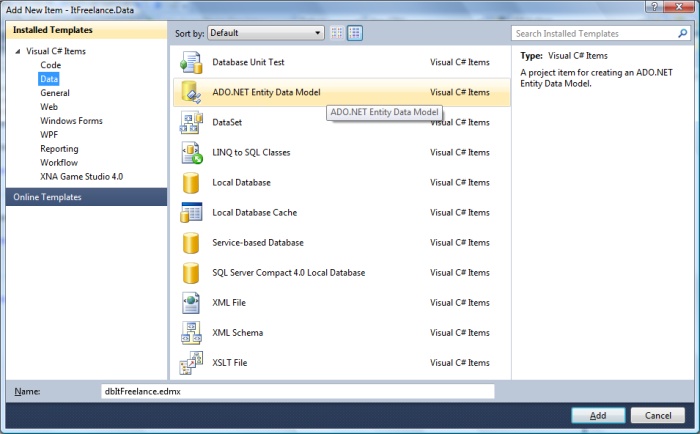Open the WPF category
This screenshot has height=434, width=700.
[x=49, y=134]
